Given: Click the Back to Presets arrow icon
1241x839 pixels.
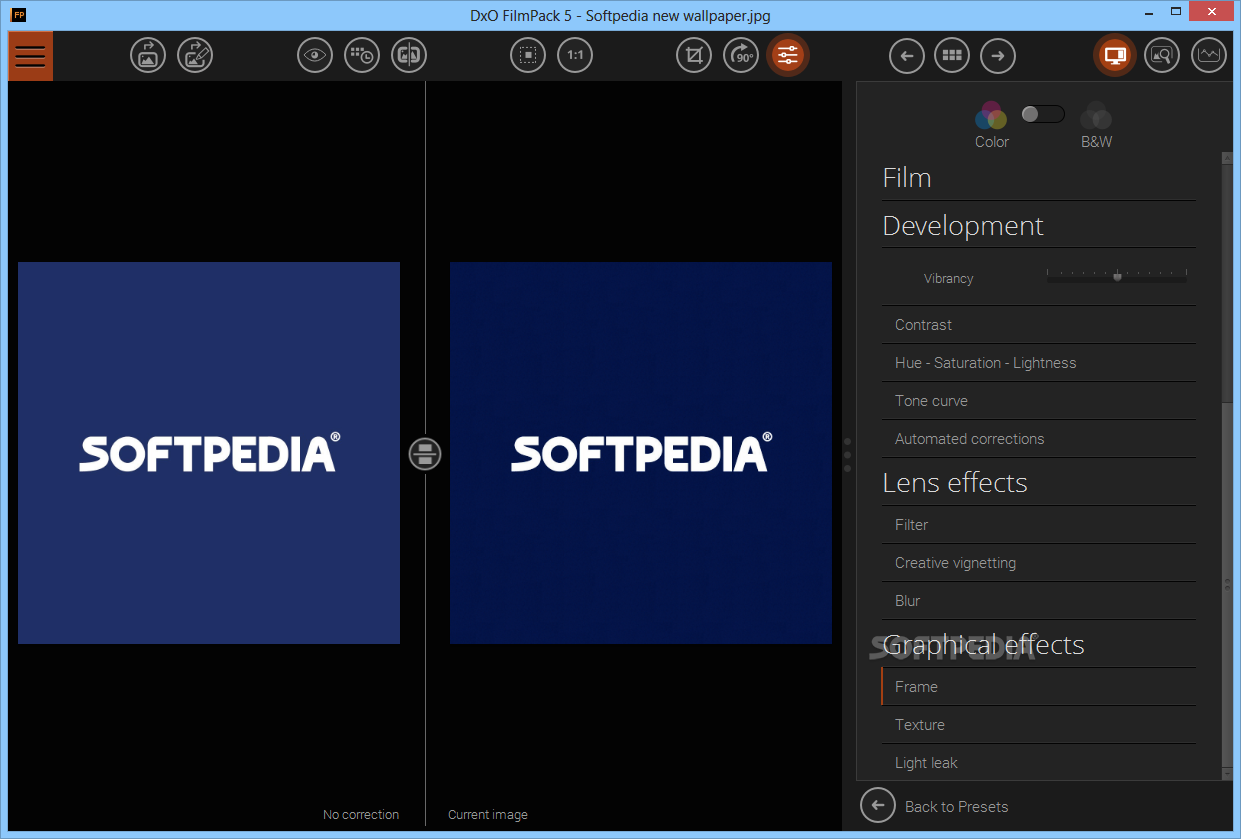Looking at the screenshot, I should coord(878,805).
